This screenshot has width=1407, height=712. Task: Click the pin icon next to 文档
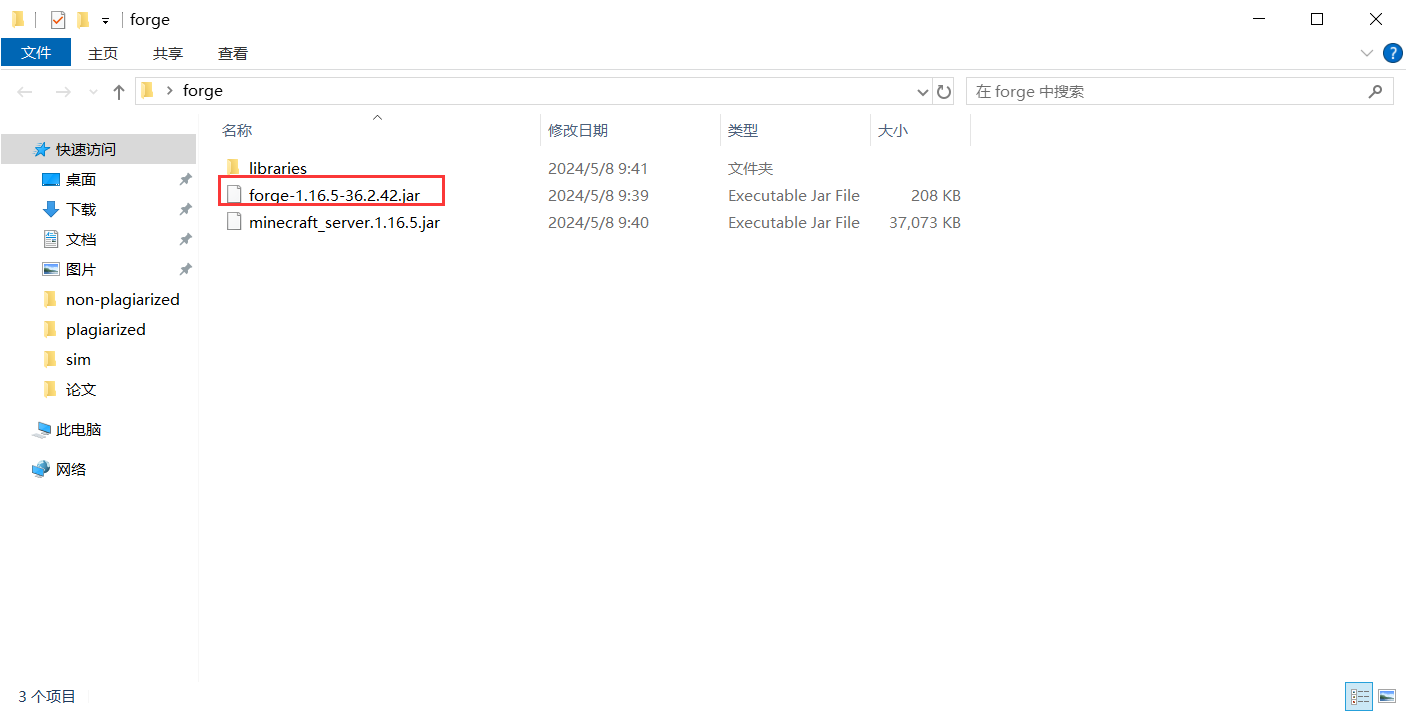(185, 239)
